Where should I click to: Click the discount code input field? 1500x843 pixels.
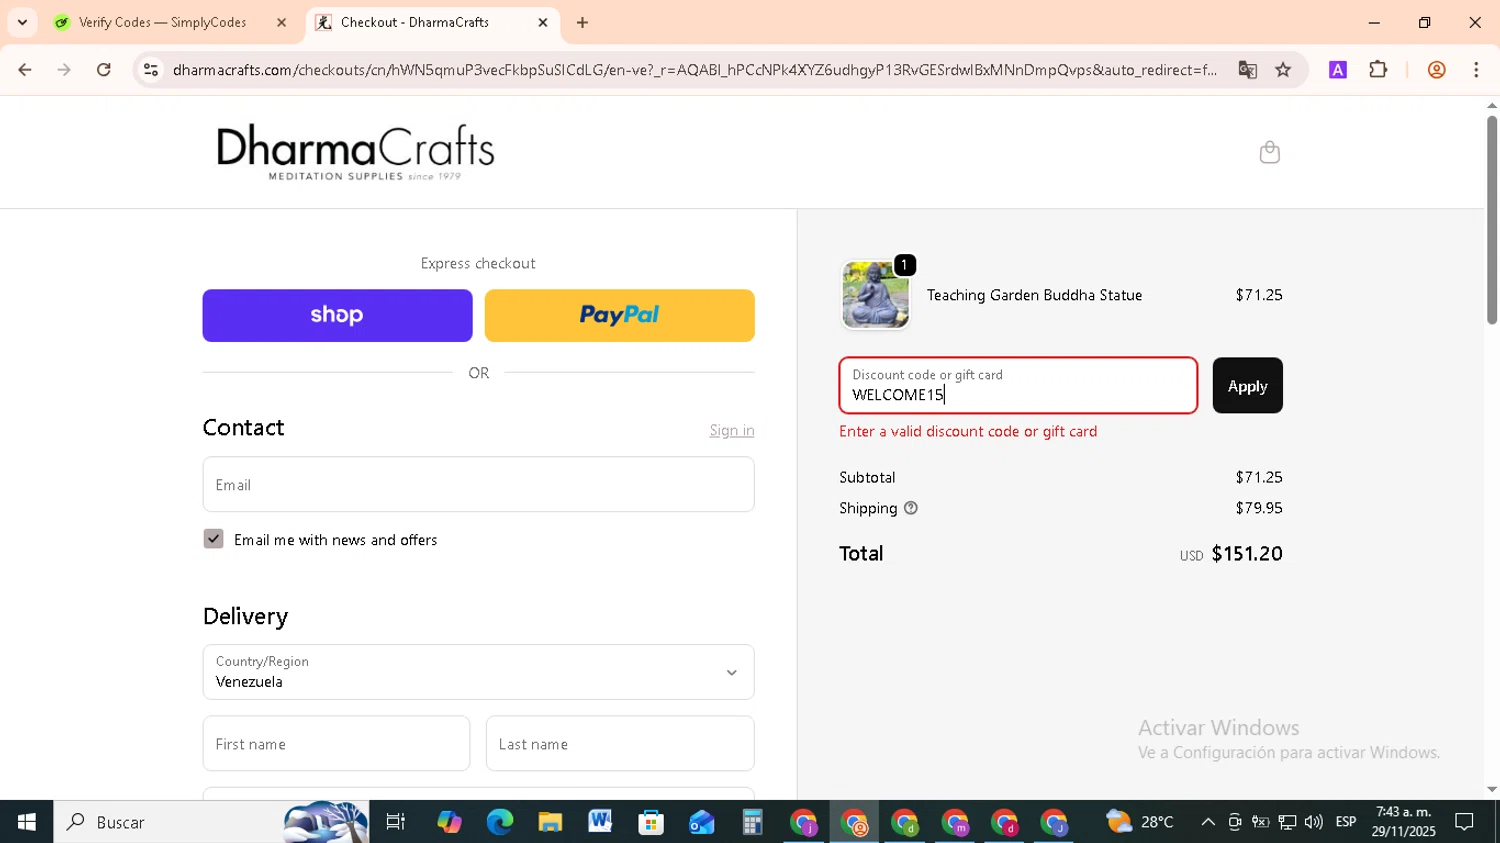[x=1018, y=385]
